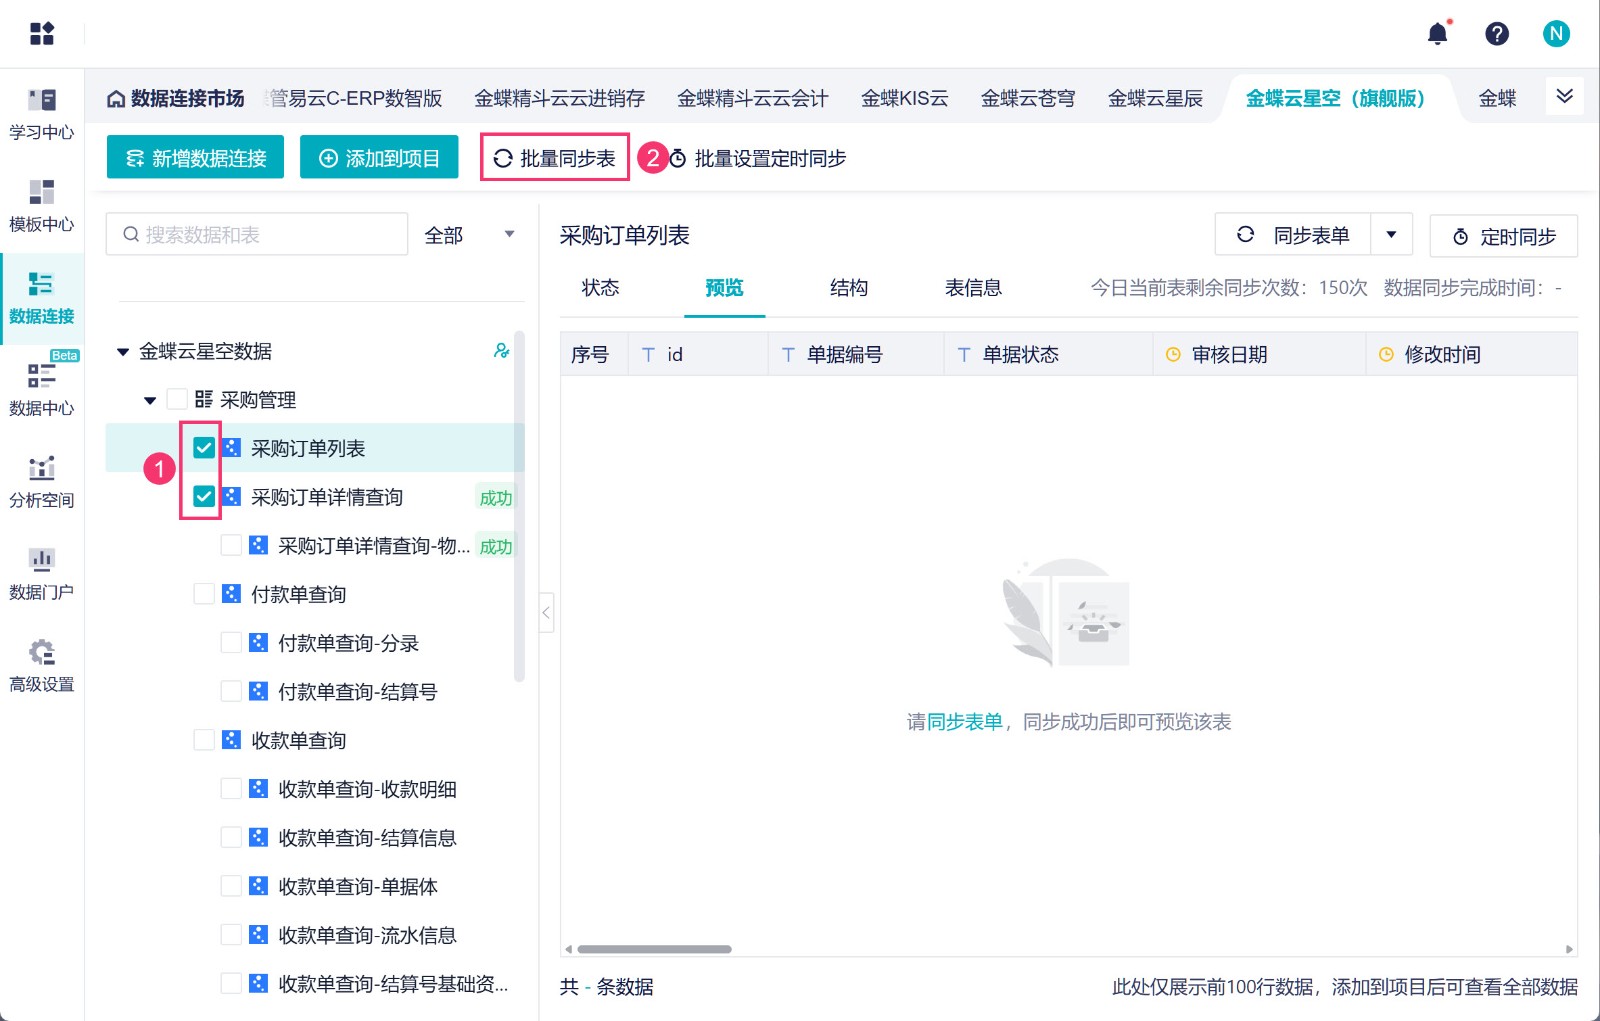Collapse the left panel with the splitter arrow

tap(546, 613)
